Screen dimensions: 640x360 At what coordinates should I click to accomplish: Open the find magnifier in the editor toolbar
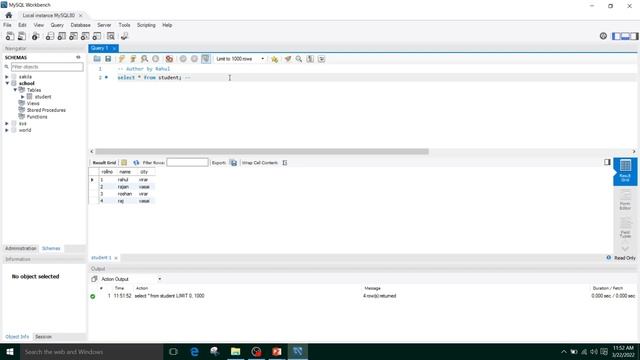tap(299, 59)
